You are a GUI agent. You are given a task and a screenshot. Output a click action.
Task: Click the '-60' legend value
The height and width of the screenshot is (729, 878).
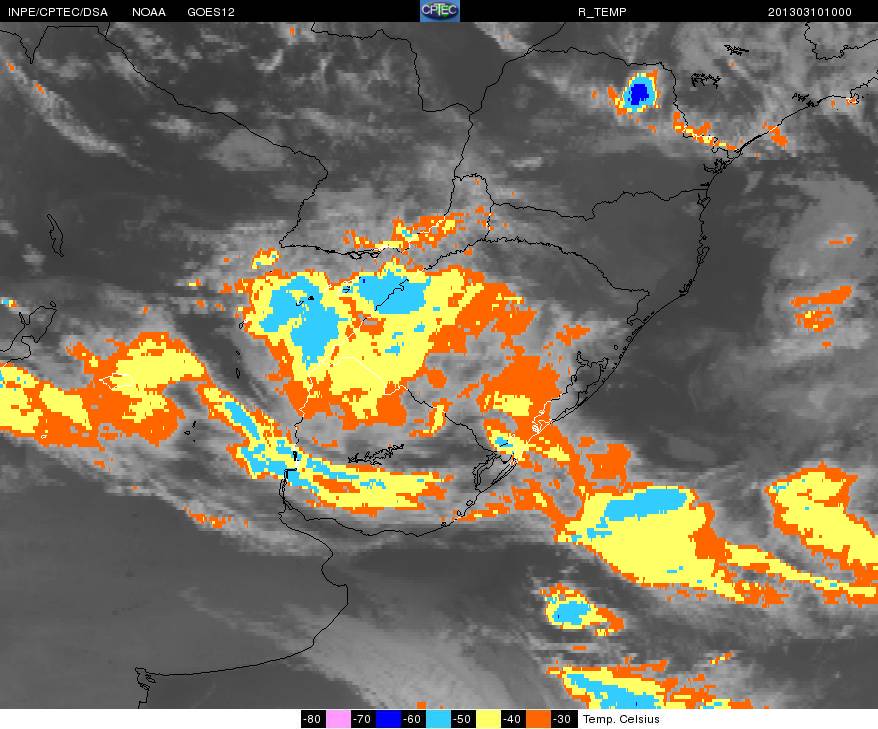(x=413, y=719)
